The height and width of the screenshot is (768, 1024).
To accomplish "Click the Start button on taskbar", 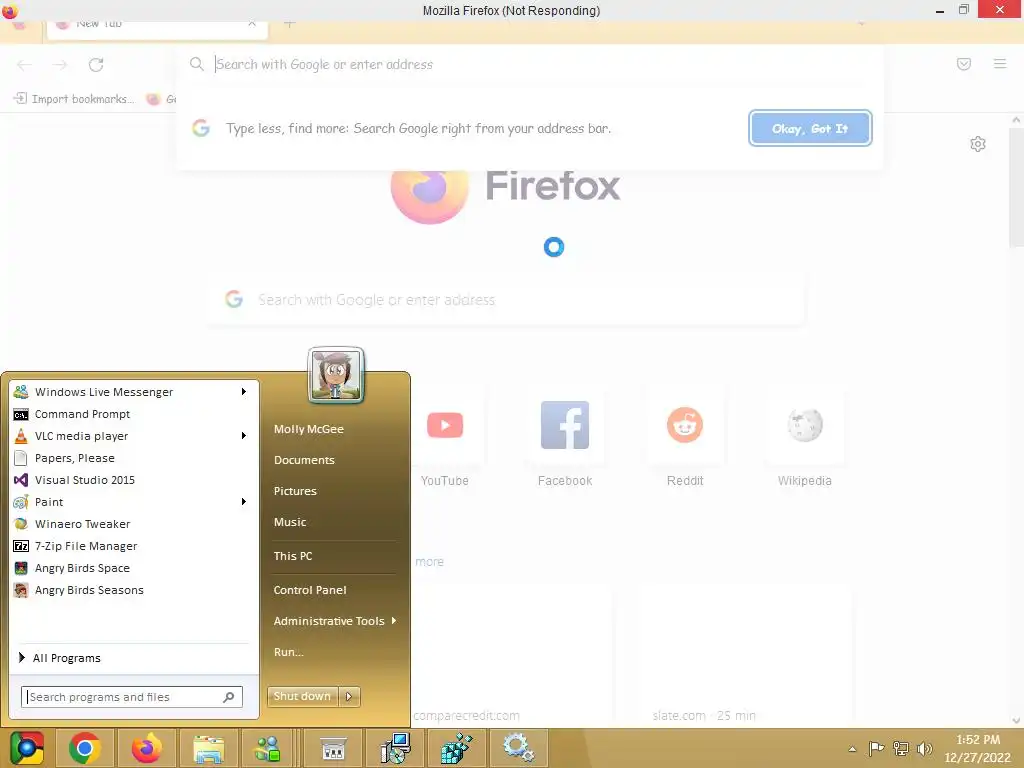I will 27,748.
